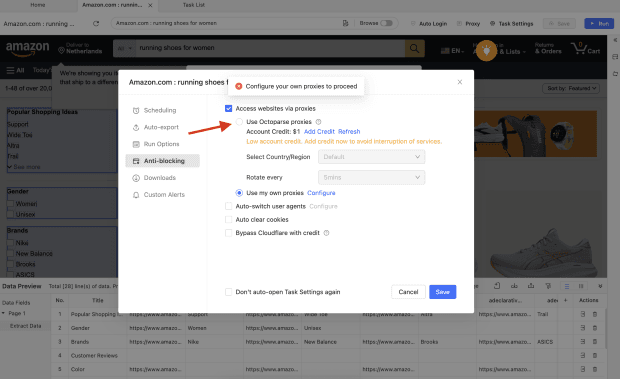Click the Add Credit link
The image size is (620, 379).
(x=319, y=132)
